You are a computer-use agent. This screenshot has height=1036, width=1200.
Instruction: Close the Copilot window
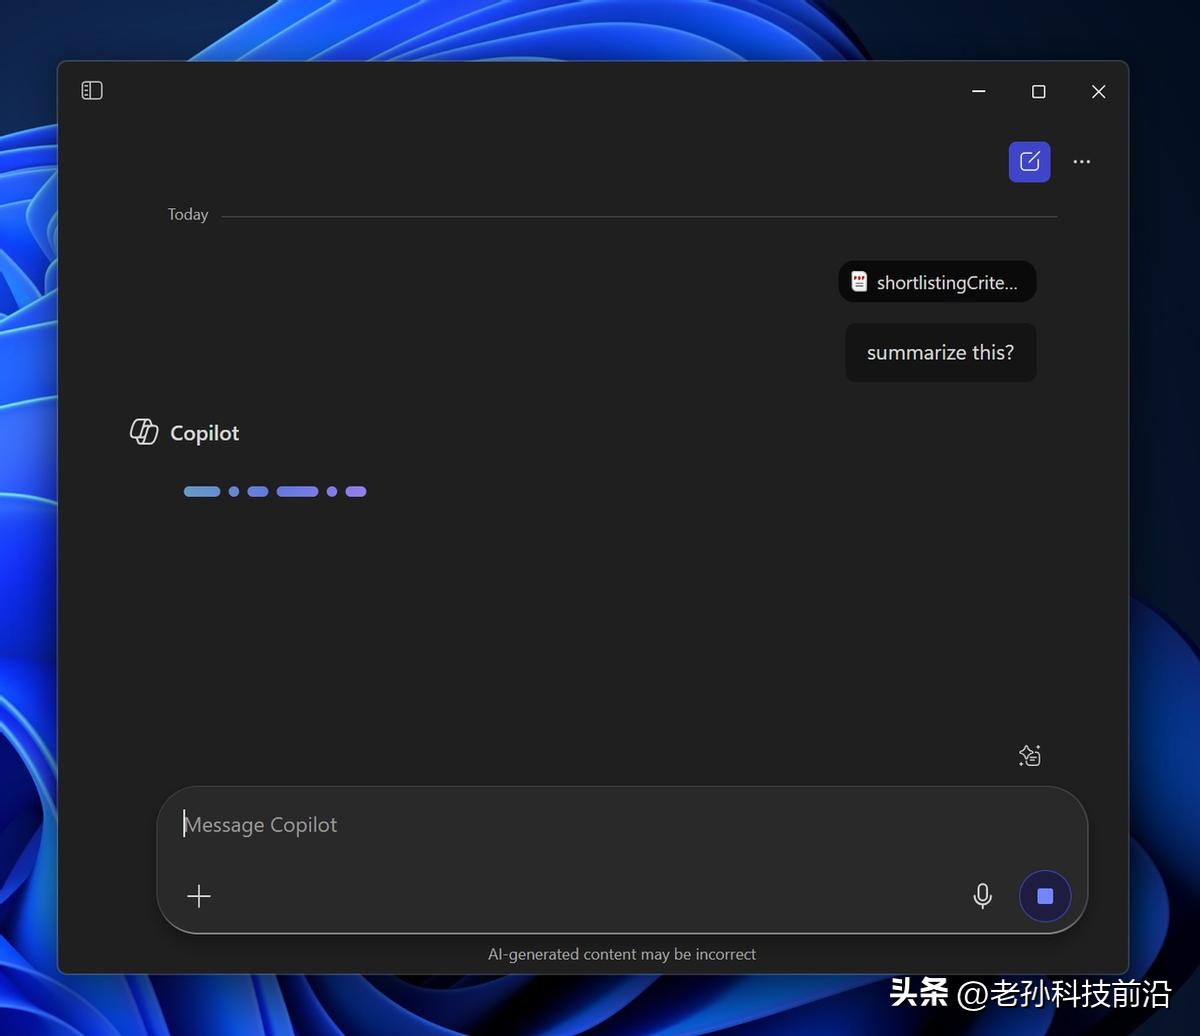click(1098, 91)
